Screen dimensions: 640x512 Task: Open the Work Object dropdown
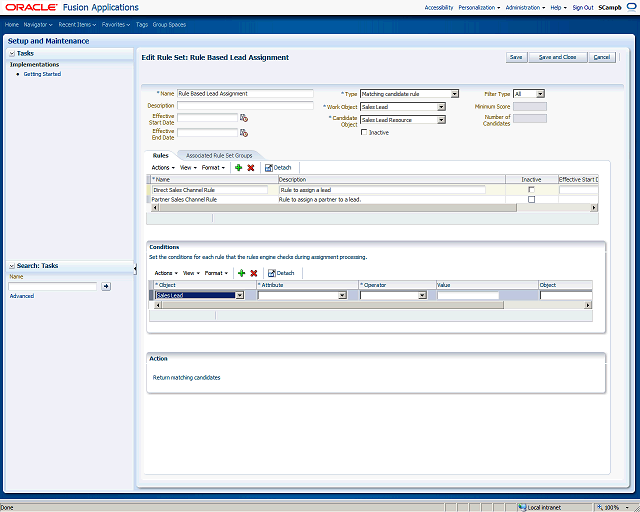[x=441, y=107]
